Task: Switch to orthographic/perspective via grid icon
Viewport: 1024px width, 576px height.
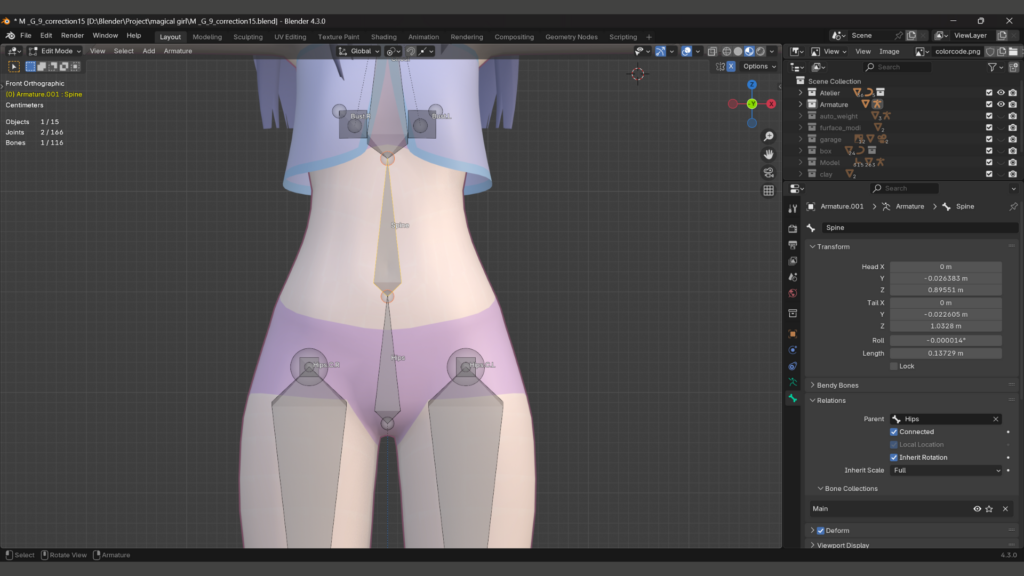Action: tap(768, 190)
